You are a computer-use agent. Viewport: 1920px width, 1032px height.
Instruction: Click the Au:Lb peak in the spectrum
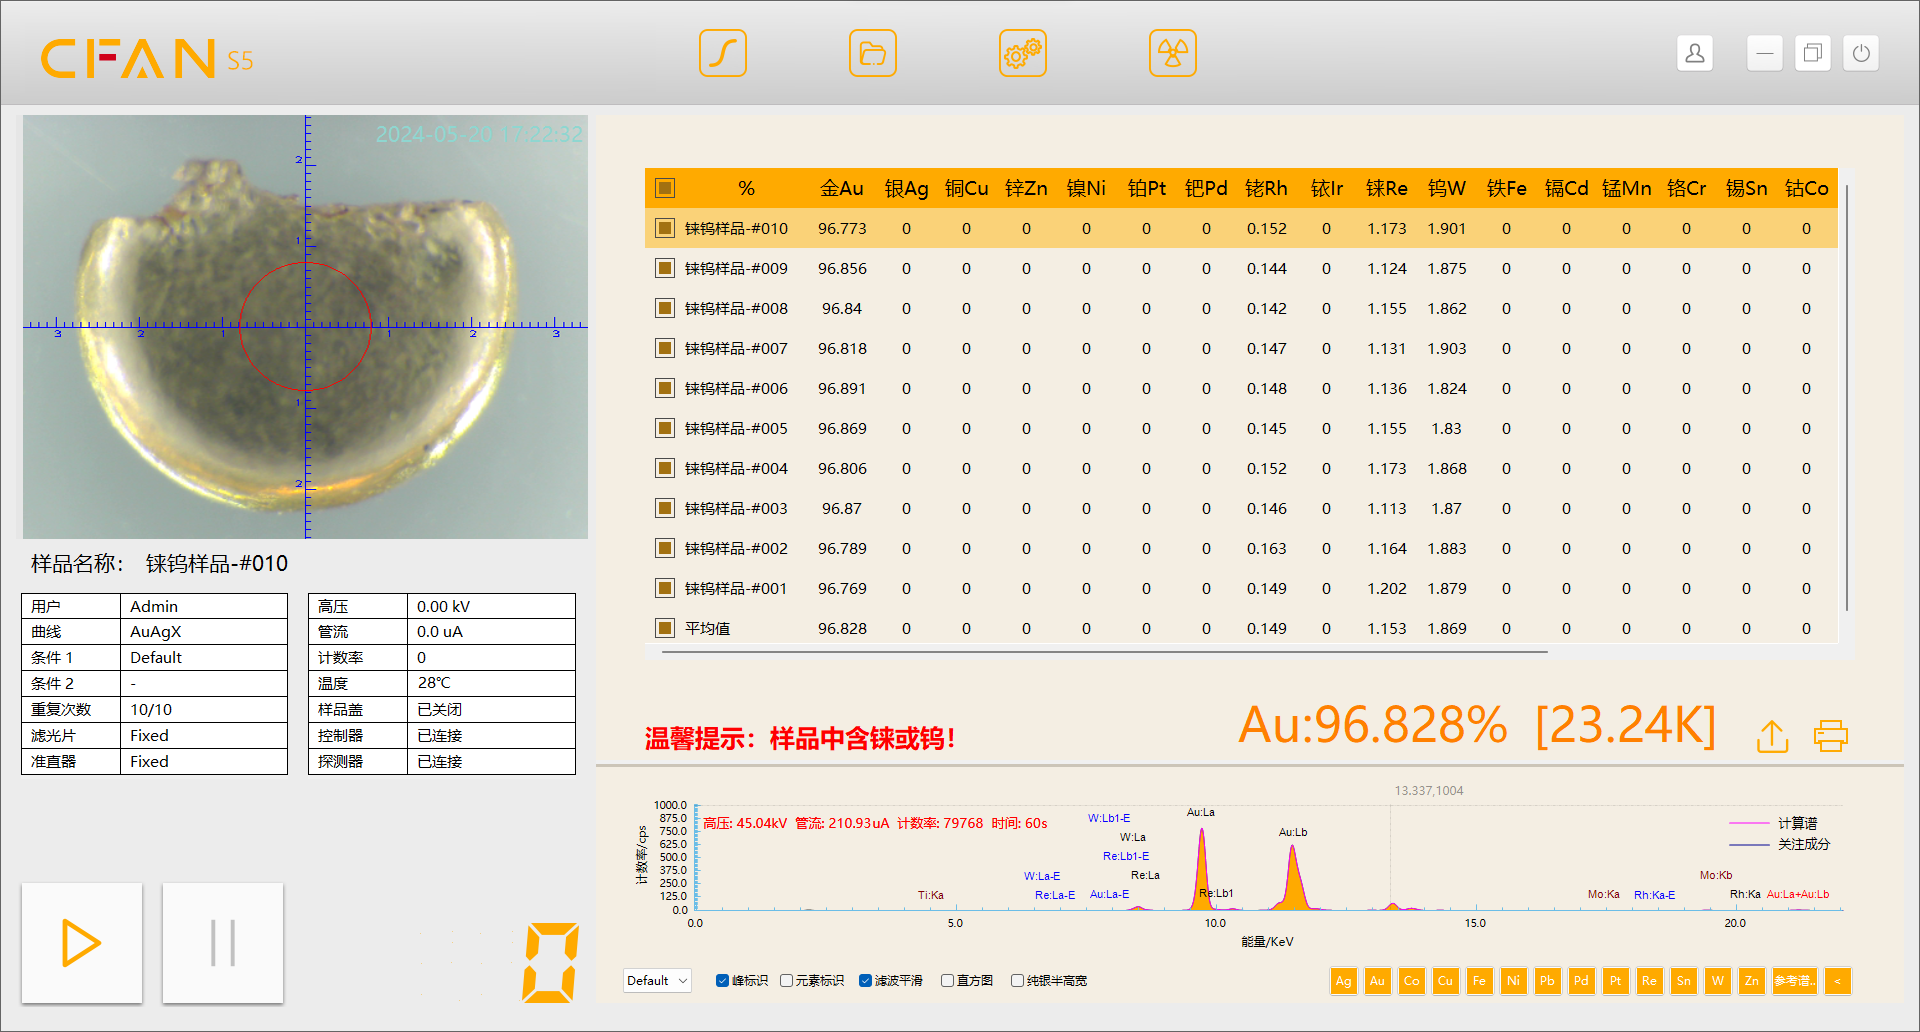[1293, 877]
